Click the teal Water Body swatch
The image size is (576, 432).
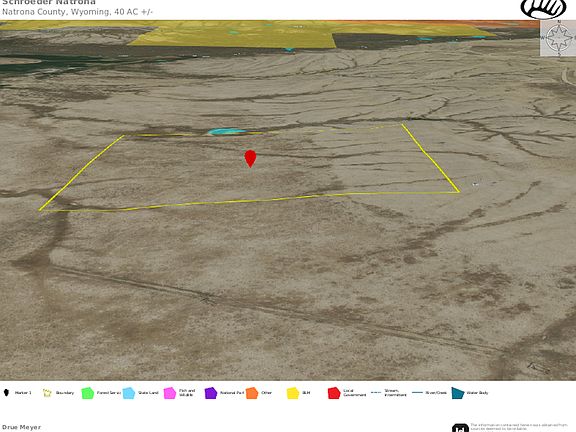coord(457,393)
